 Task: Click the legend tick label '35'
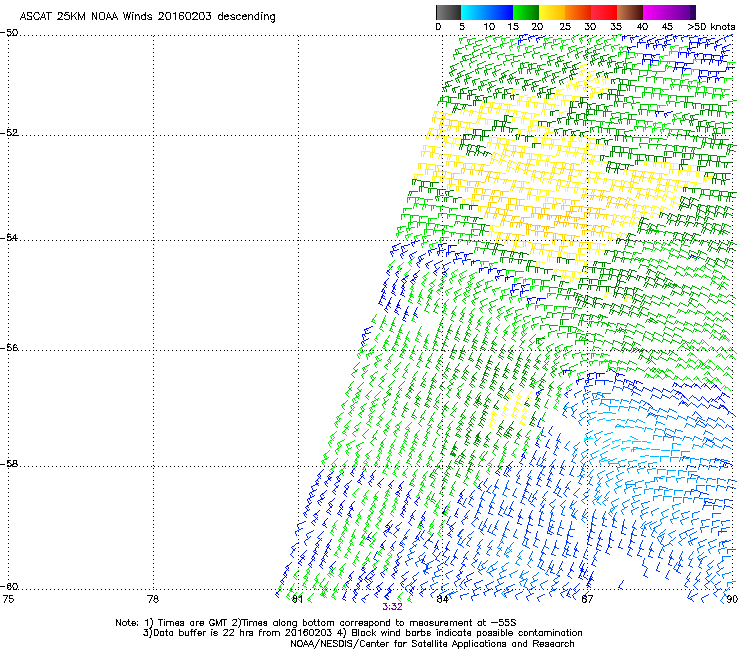pos(616,27)
